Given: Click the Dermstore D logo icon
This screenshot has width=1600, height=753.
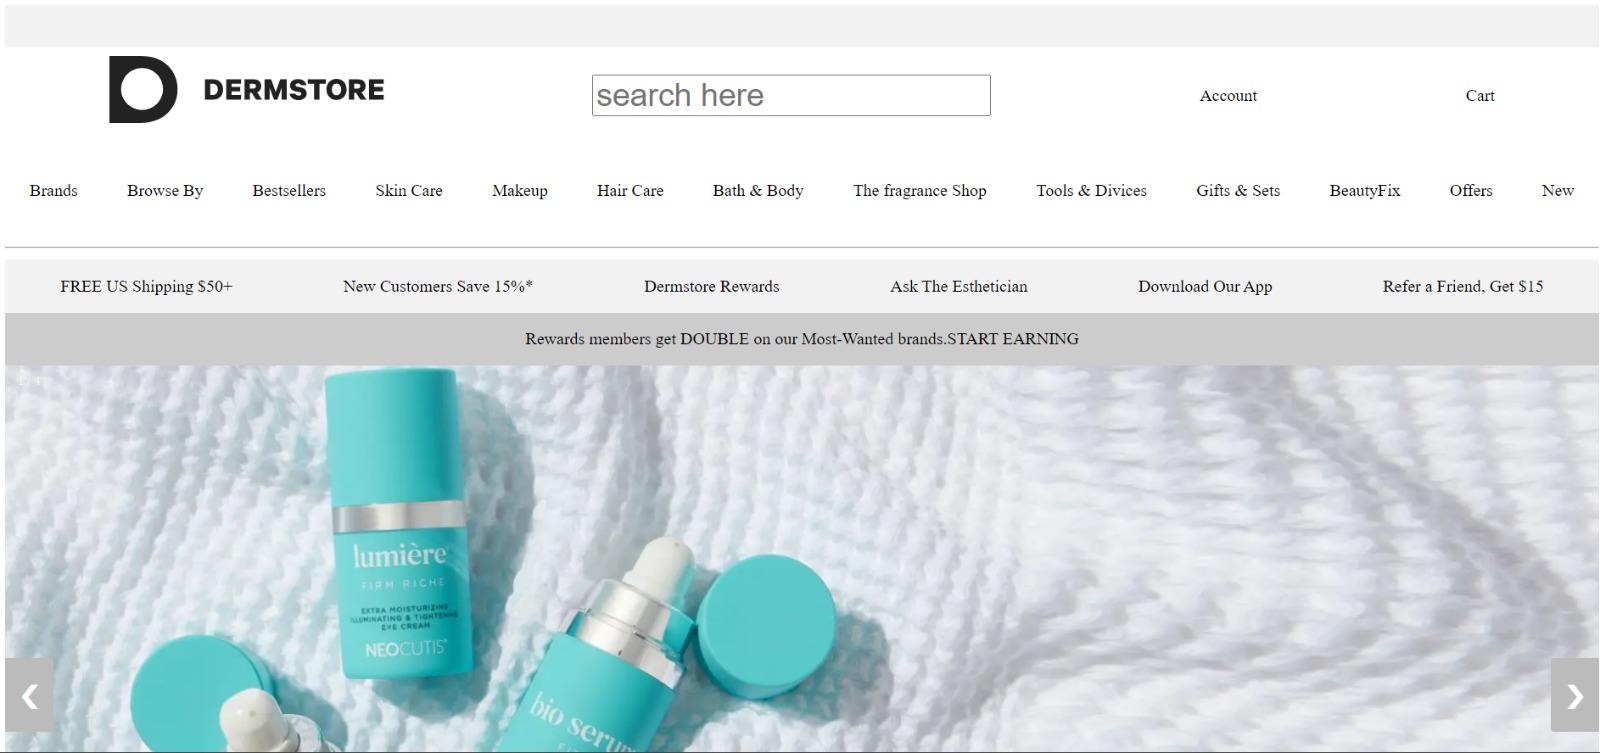Looking at the screenshot, I should coord(143,90).
